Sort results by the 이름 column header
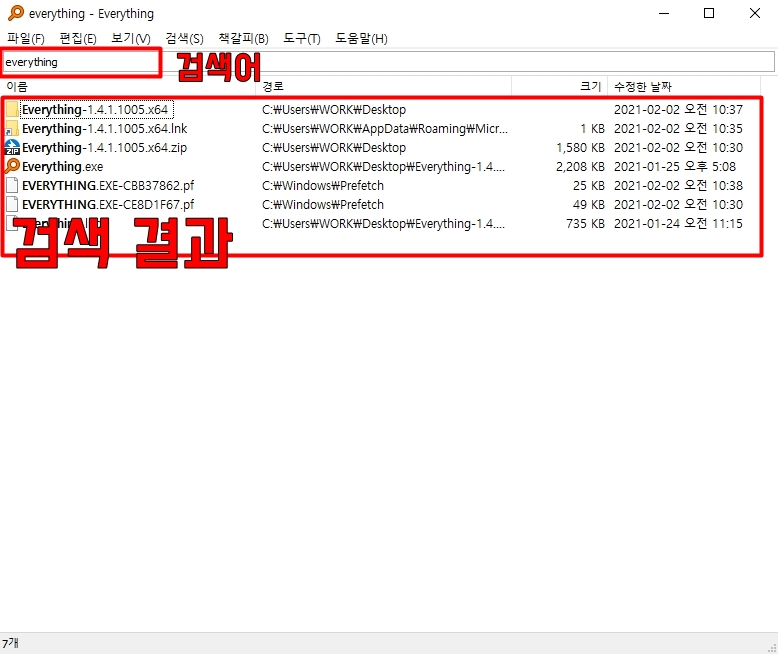The width and height of the screenshot is (778, 654). (x=129, y=87)
